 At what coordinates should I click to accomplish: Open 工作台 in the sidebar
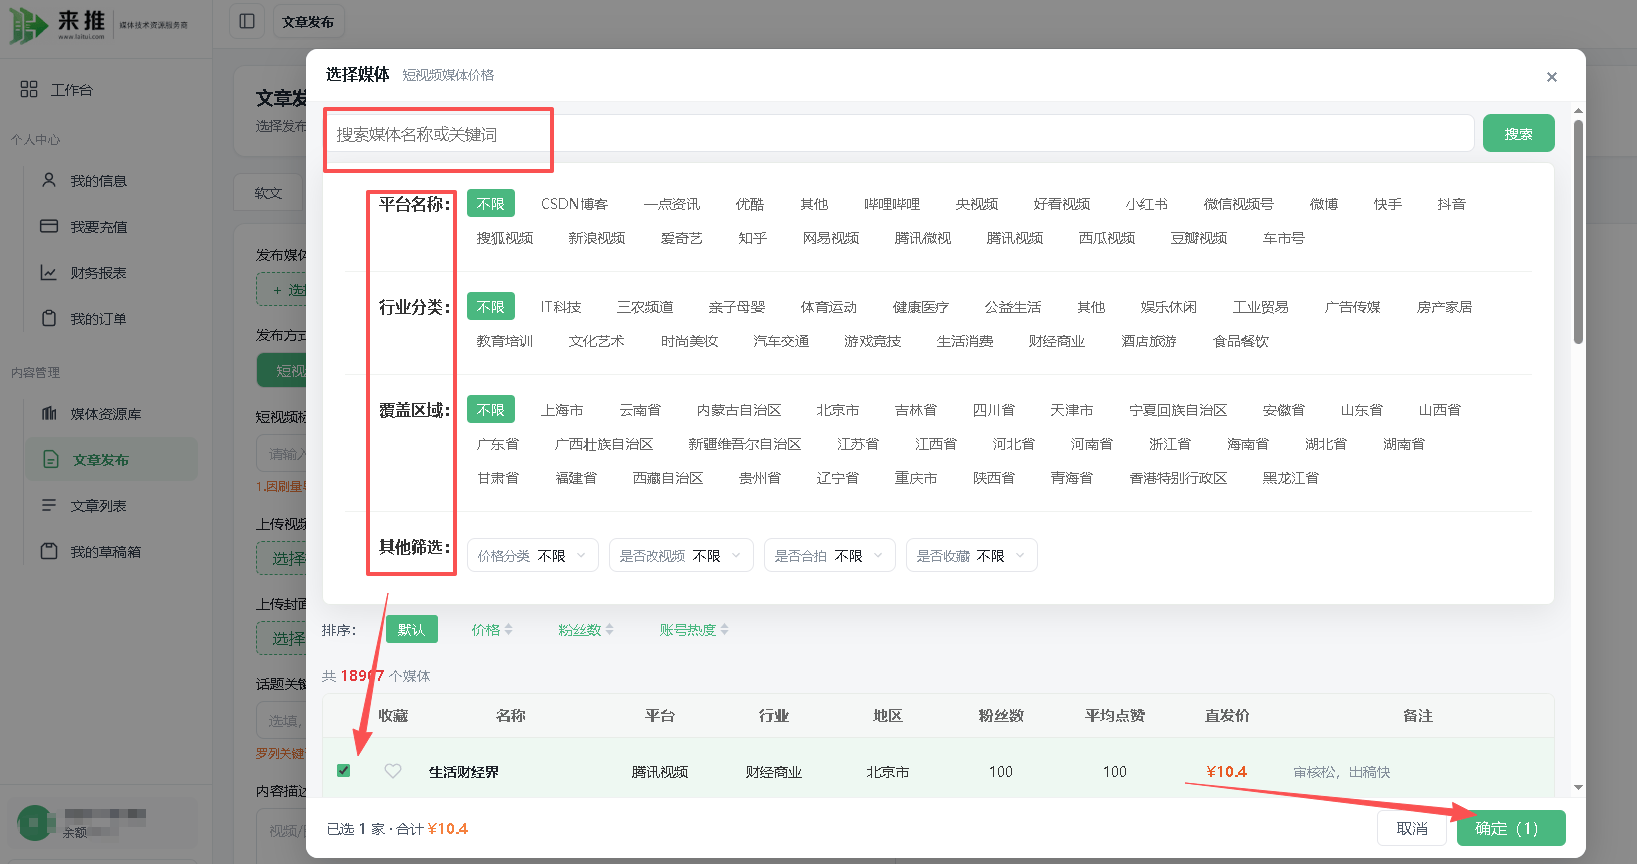coord(71,89)
